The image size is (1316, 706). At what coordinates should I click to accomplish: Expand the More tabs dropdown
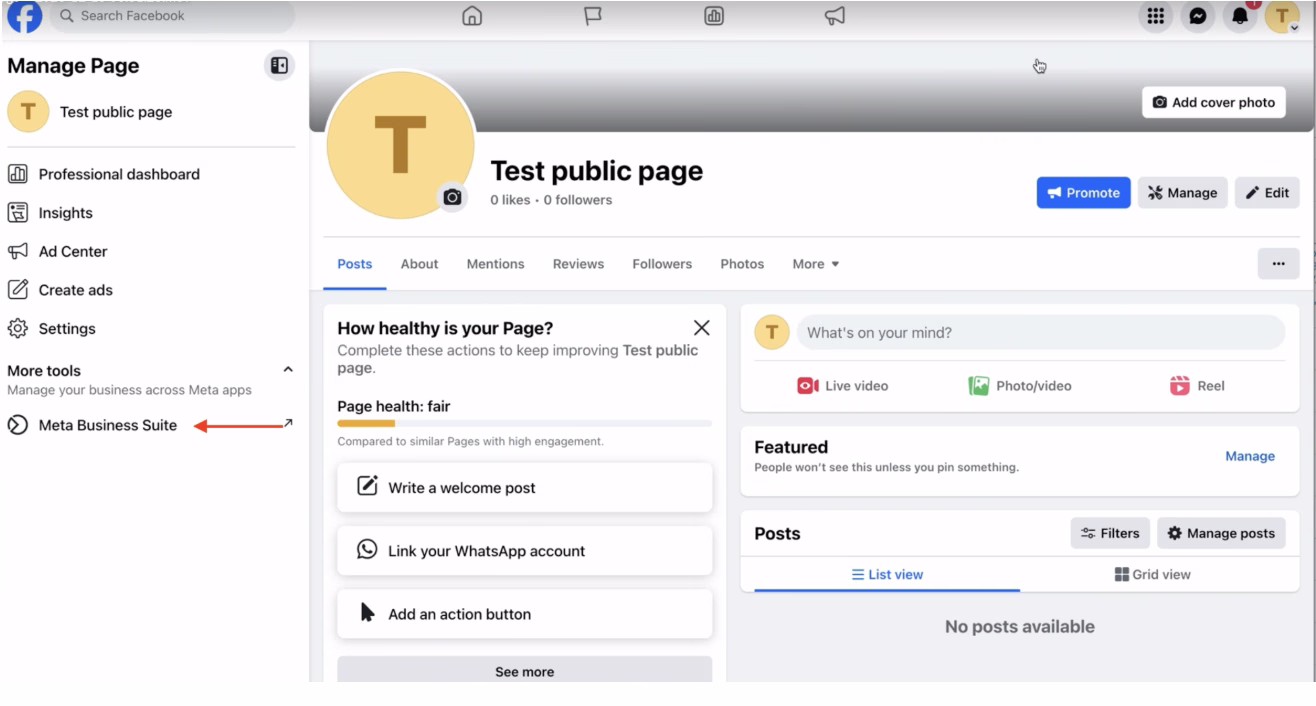(x=816, y=264)
